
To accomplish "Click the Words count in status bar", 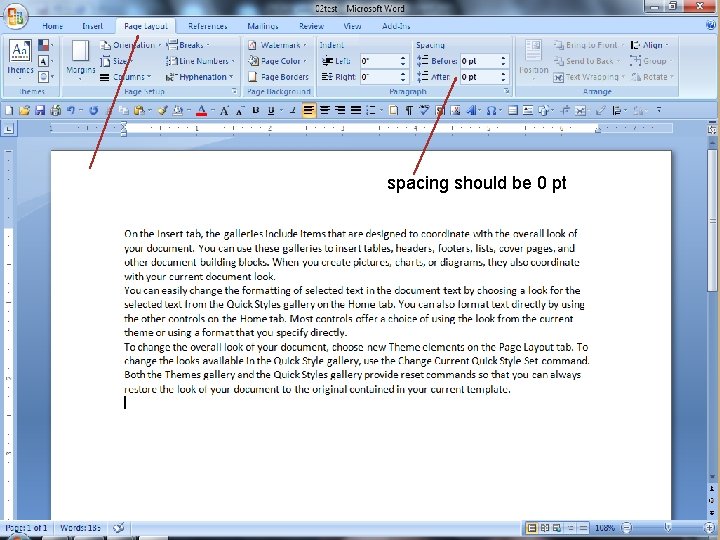I will click(x=80, y=528).
